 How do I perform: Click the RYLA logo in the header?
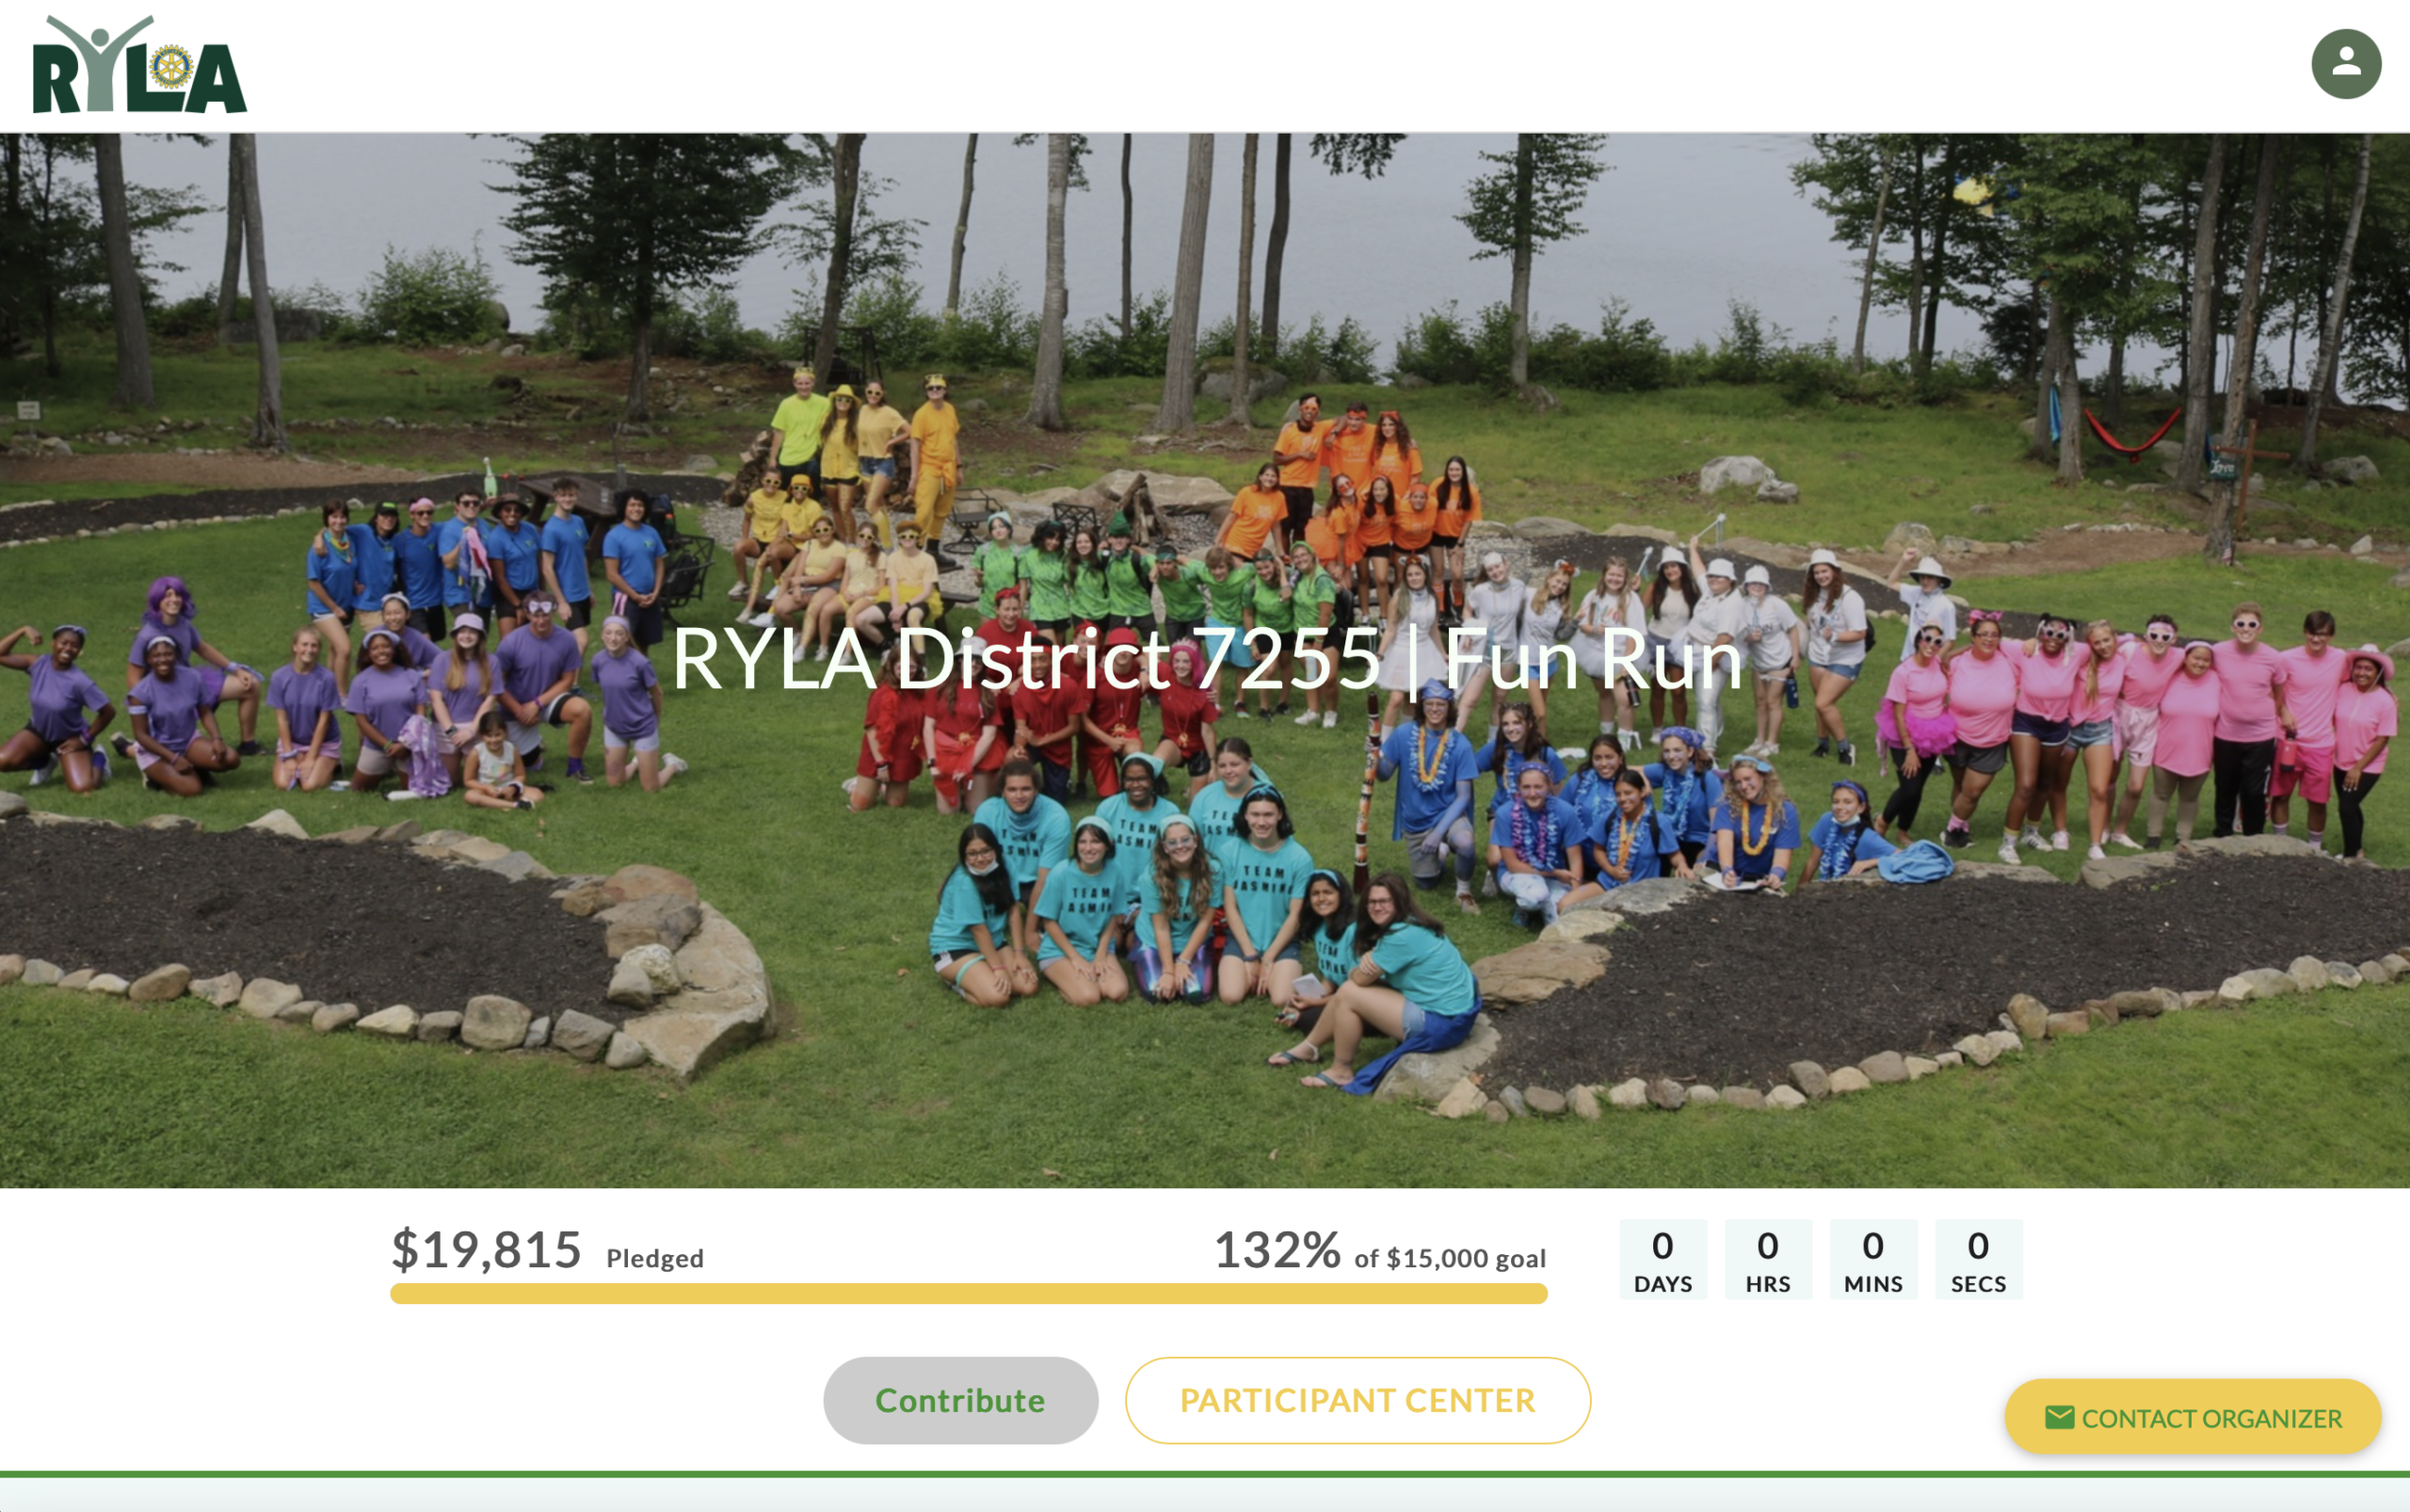coord(140,65)
